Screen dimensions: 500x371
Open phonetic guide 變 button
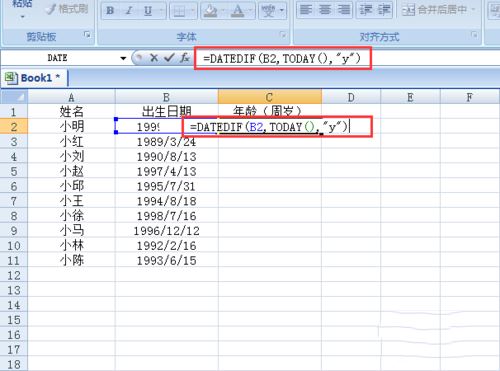pos(269,11)
